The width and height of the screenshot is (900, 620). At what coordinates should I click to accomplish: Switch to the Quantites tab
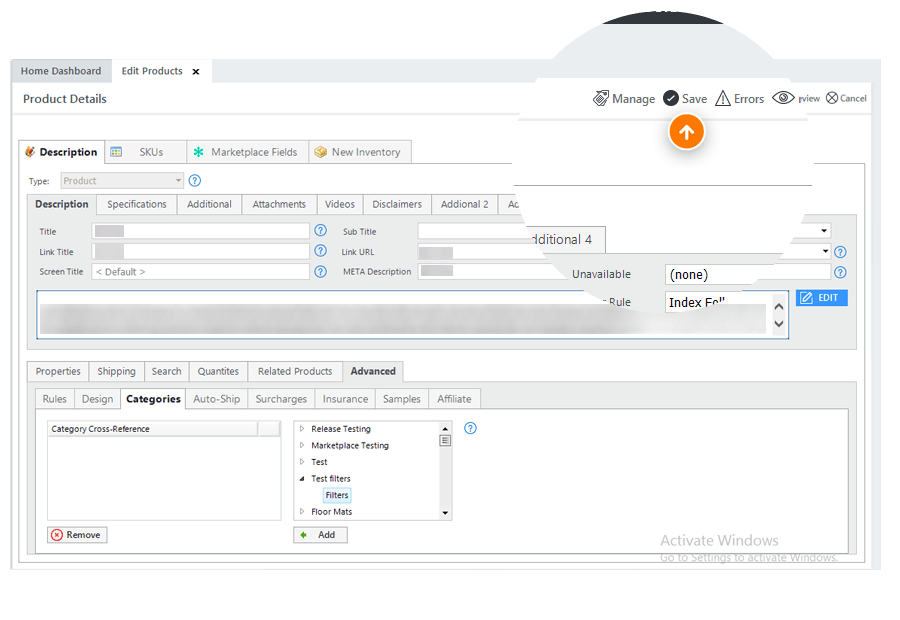click(218, 371)
